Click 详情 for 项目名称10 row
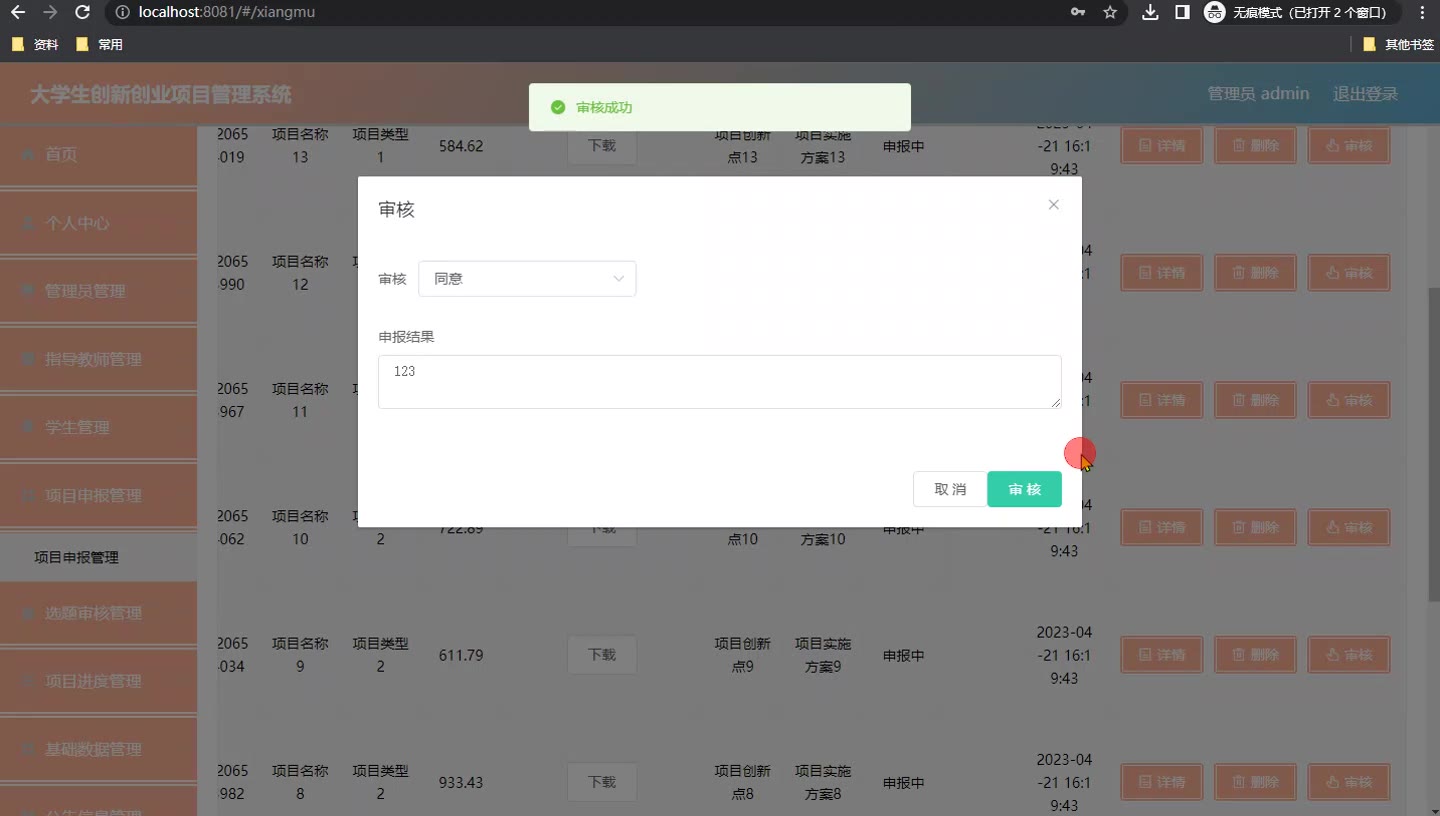 tap(1161, 527)
